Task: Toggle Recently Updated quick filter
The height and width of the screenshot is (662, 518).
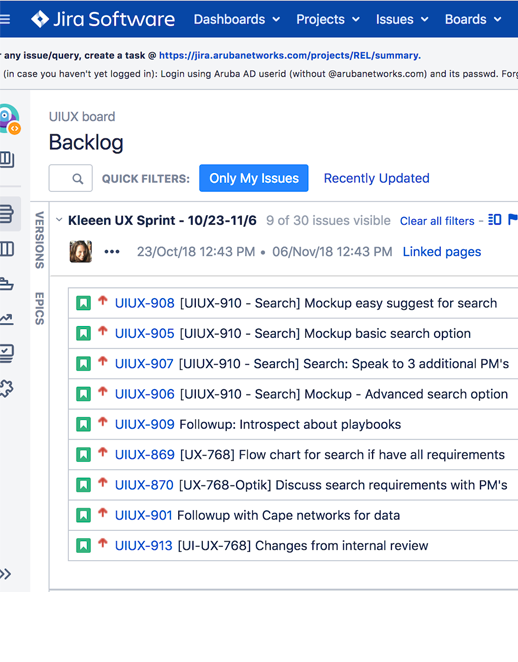Action: [377, 178]
